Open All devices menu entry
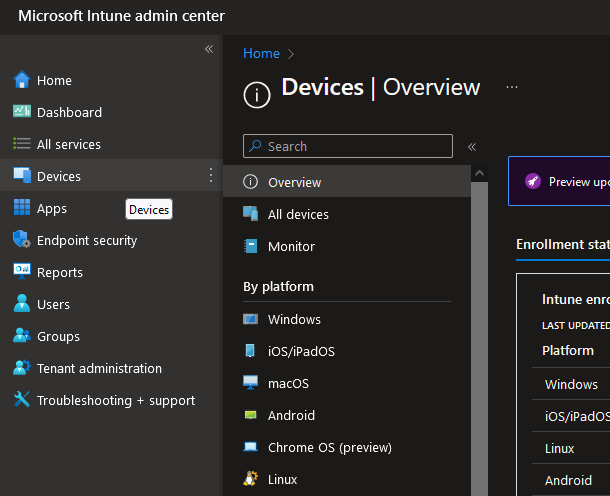Image resolution: width=610 pixels, height=496 pixels. (x=347, y=214)
